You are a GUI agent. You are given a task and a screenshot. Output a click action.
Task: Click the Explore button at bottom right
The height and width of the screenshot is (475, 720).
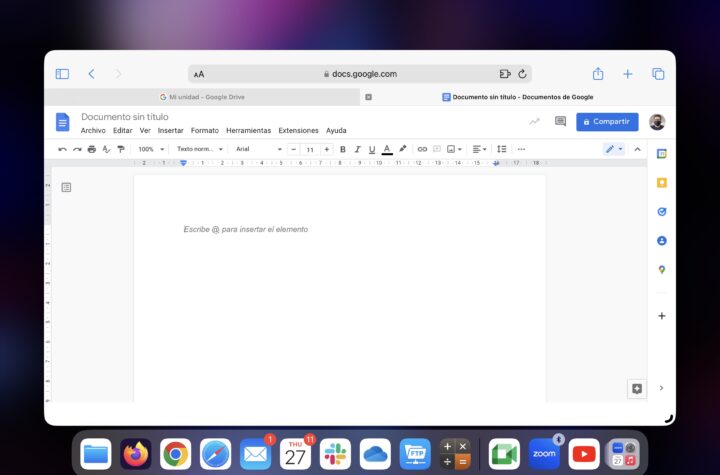(x=637, y=389)
